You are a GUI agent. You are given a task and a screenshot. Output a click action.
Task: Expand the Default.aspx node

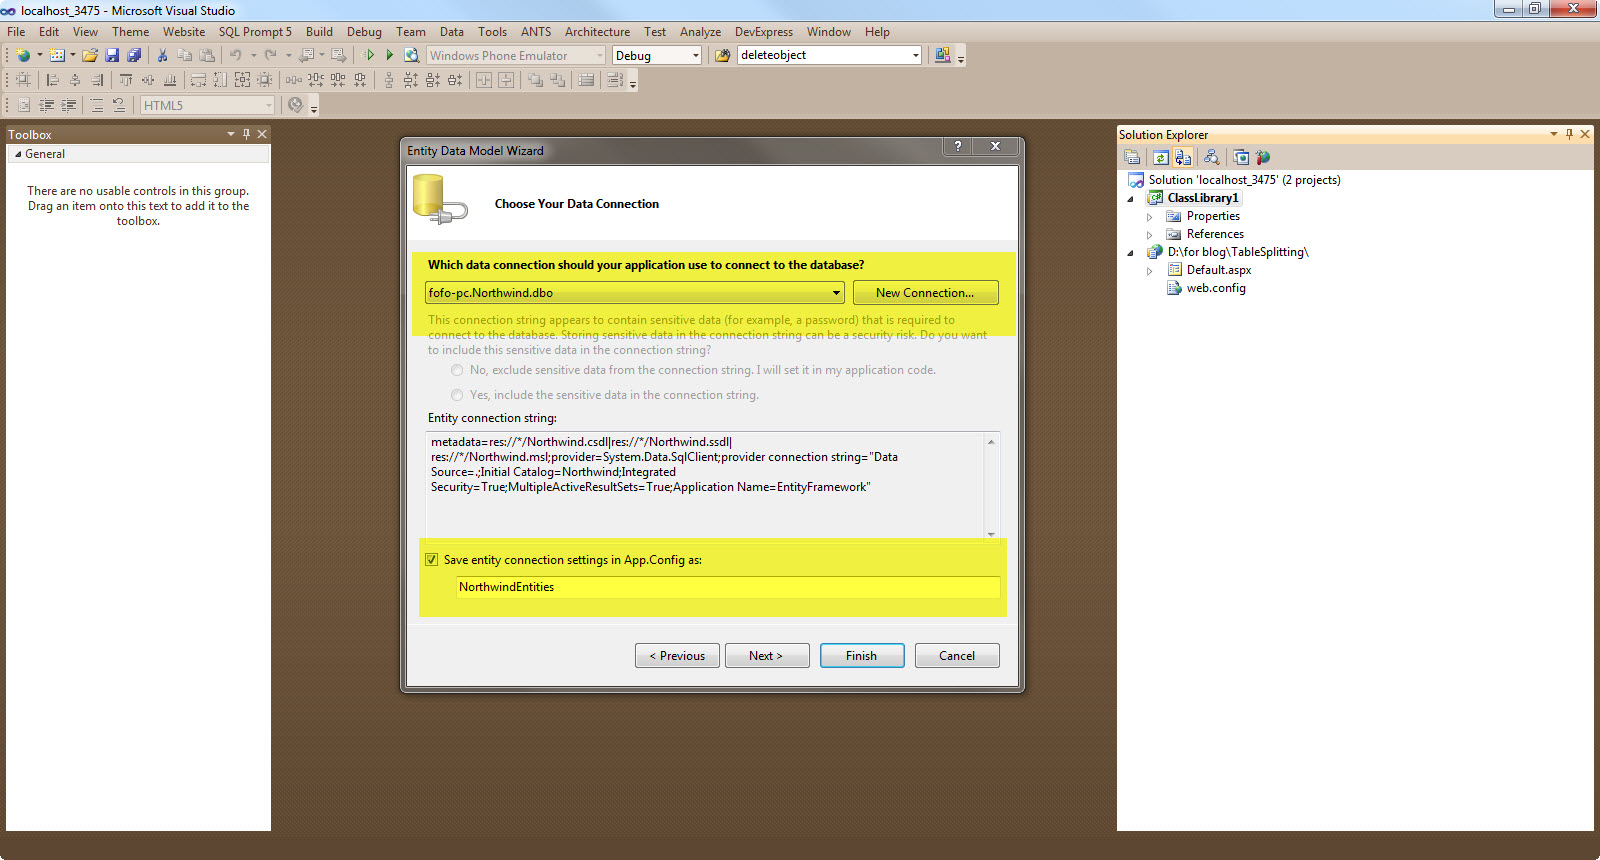coord(1150,271)
